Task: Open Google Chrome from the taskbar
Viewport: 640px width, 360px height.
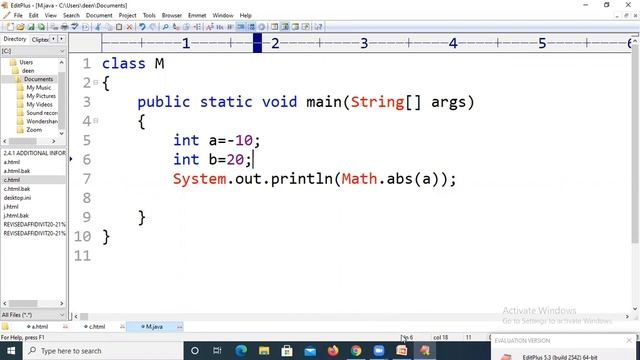Action: [x=356, y=351]
